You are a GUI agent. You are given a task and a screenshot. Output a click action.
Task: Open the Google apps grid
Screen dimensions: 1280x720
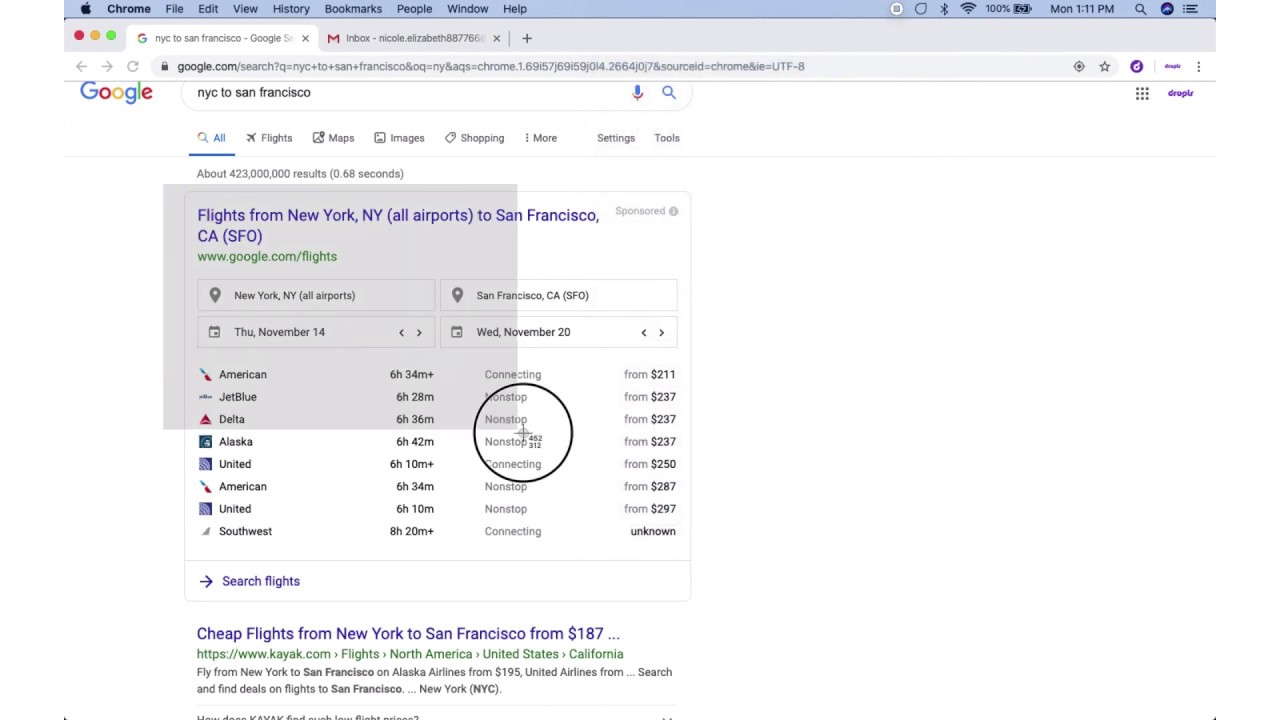point(1142,93)
